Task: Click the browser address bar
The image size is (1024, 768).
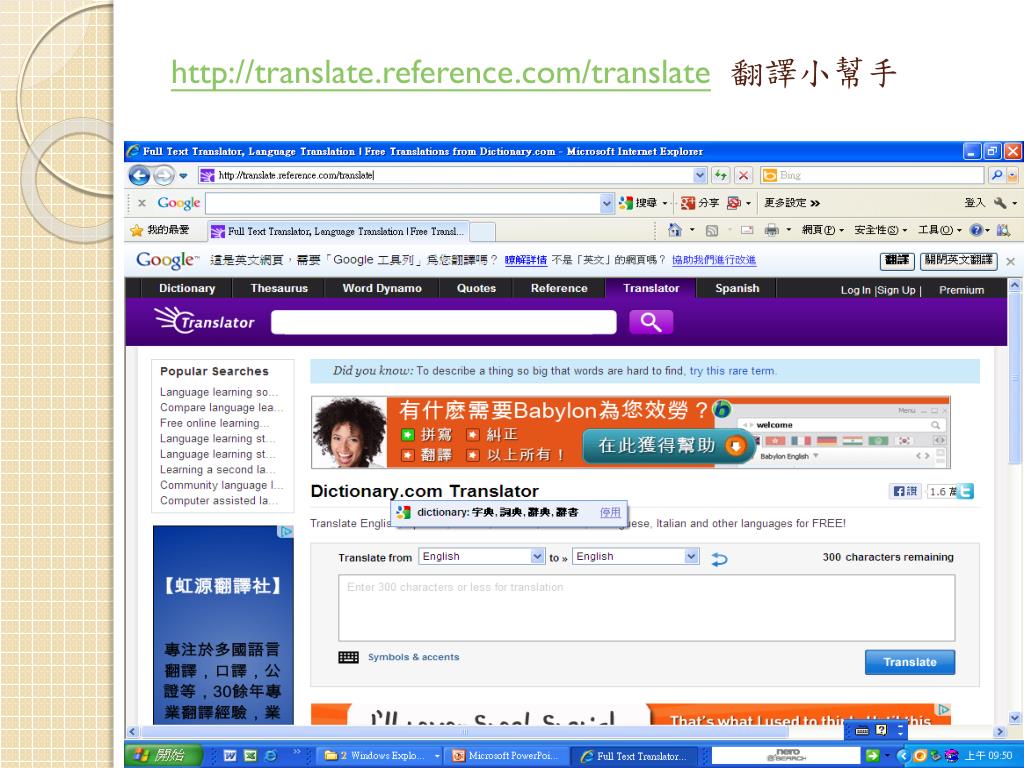Action: tap(445, 175)
